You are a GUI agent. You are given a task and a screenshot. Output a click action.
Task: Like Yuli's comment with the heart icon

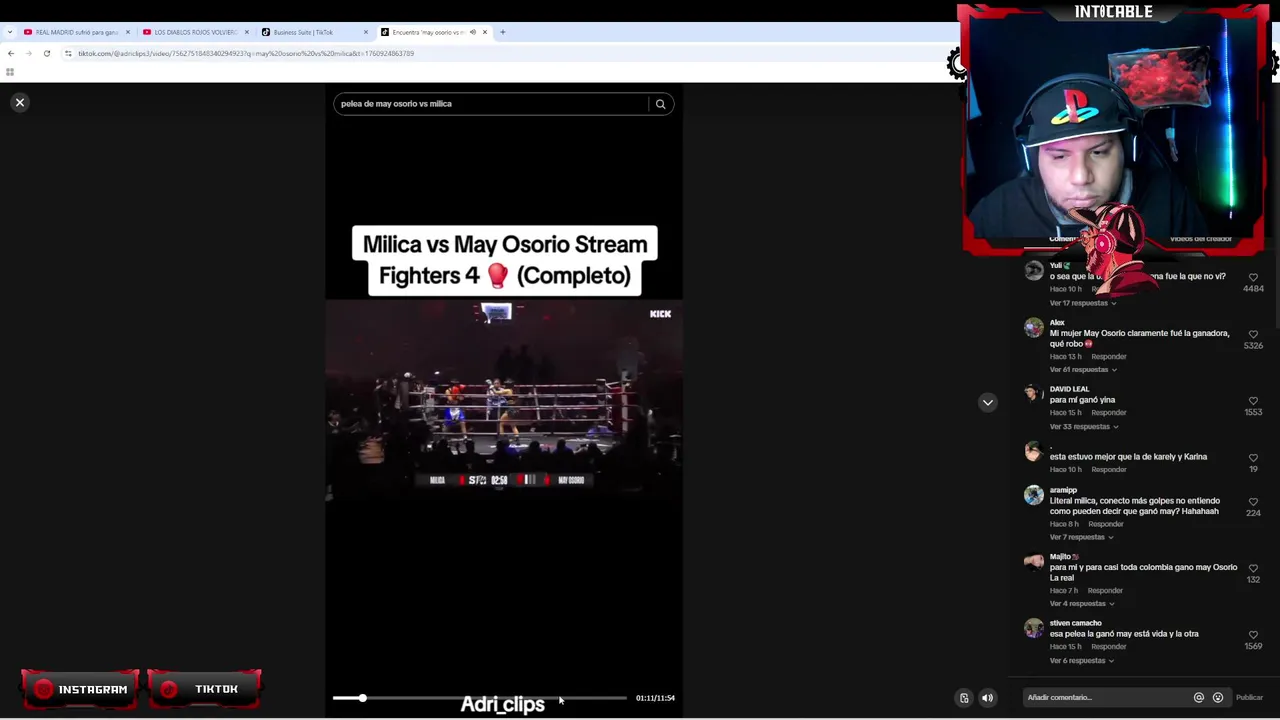tap(1253, 277)
